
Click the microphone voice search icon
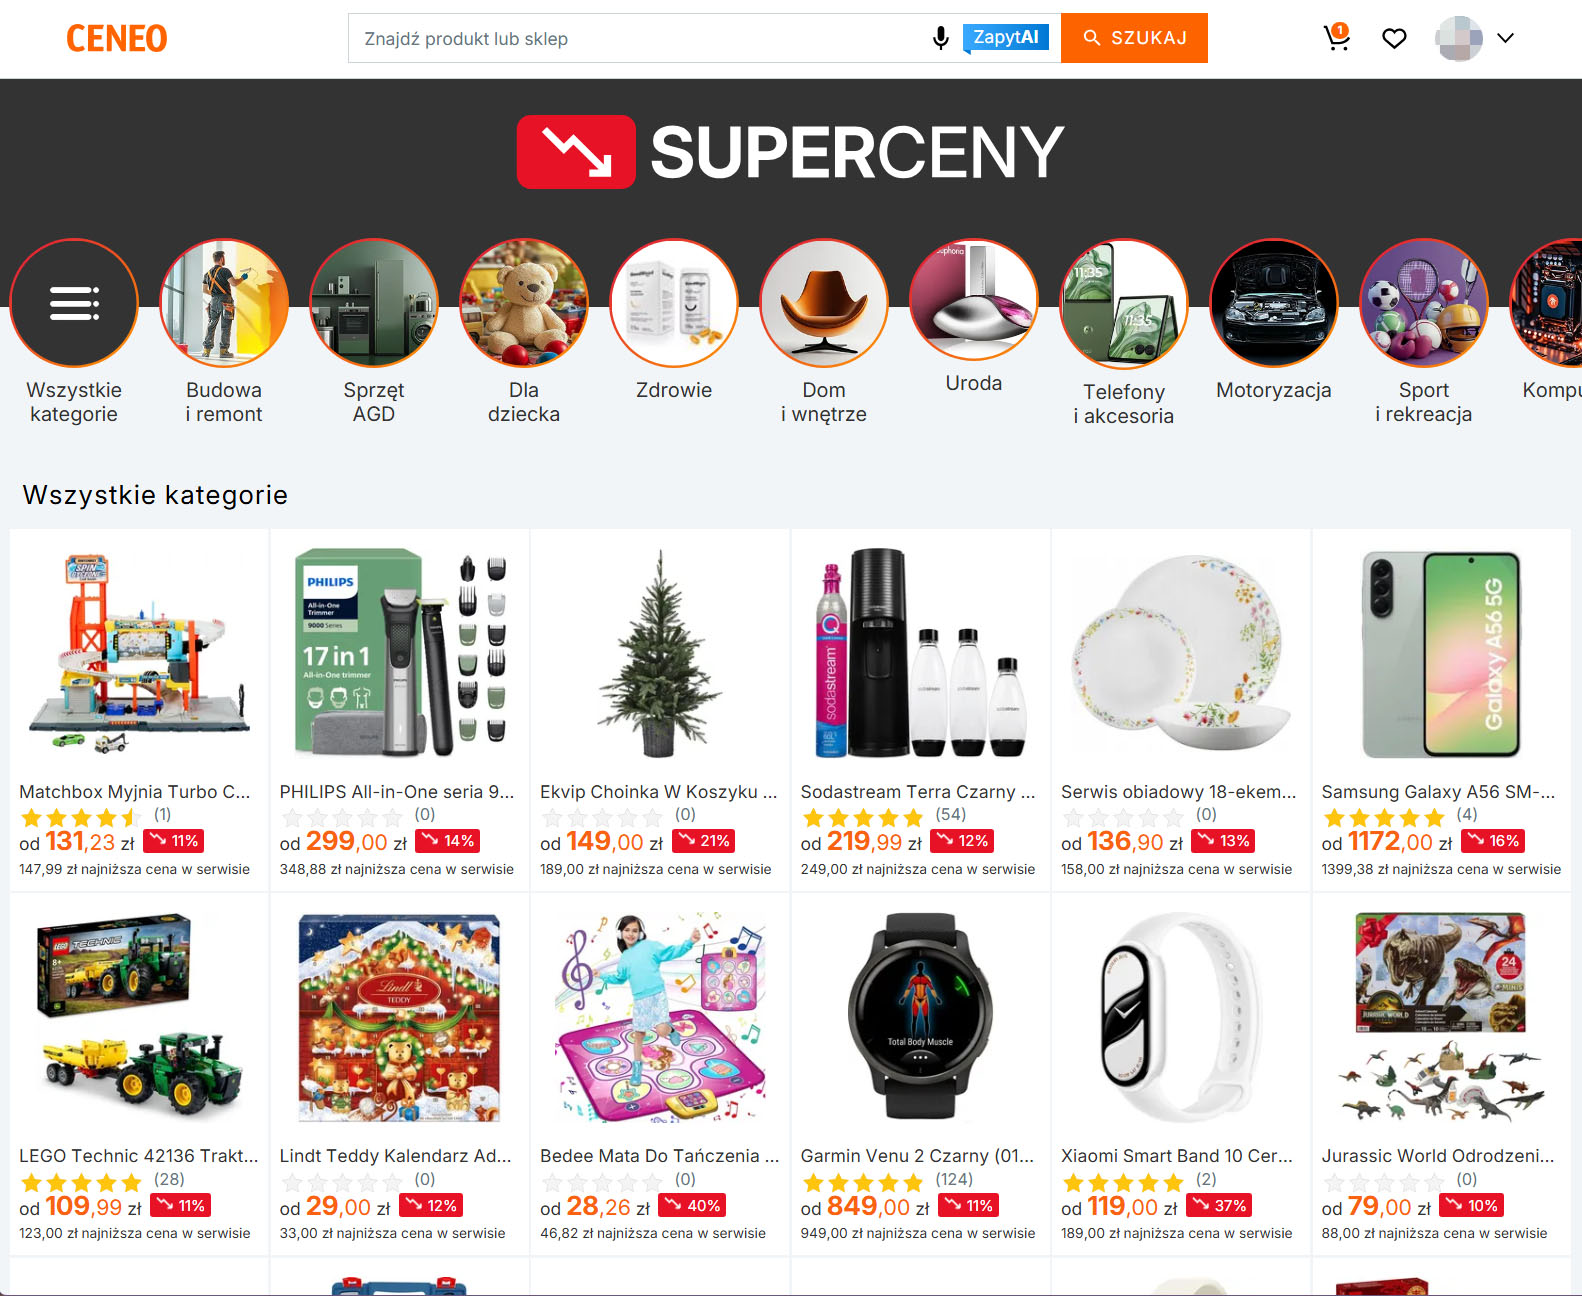pyautogui.click(x=940, y=38)
